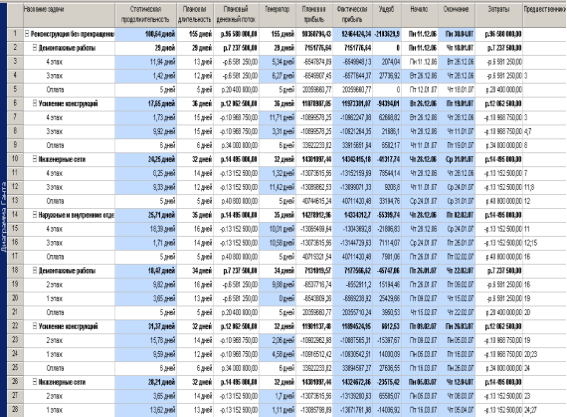567x417 pixels.
Task: Select Окончание cell 'Ср 31.01.07' in row 13
Action: click(x=457, y=201)
